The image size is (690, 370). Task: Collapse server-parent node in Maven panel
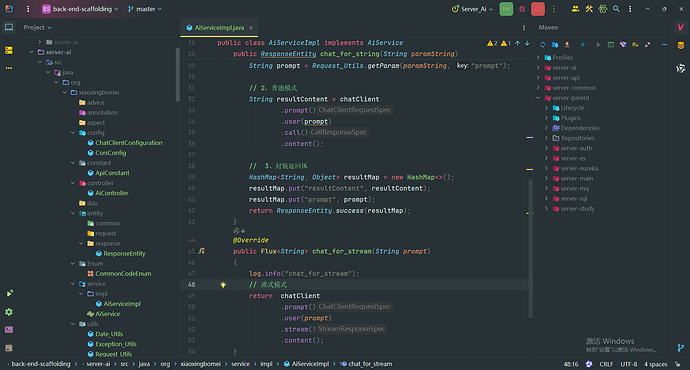(x=538, y=98)
